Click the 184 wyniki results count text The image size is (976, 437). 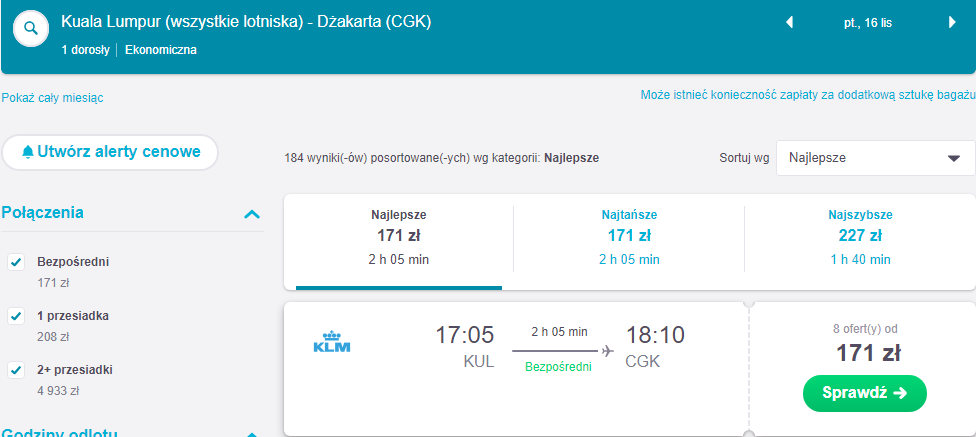click(x=441, y=158)
